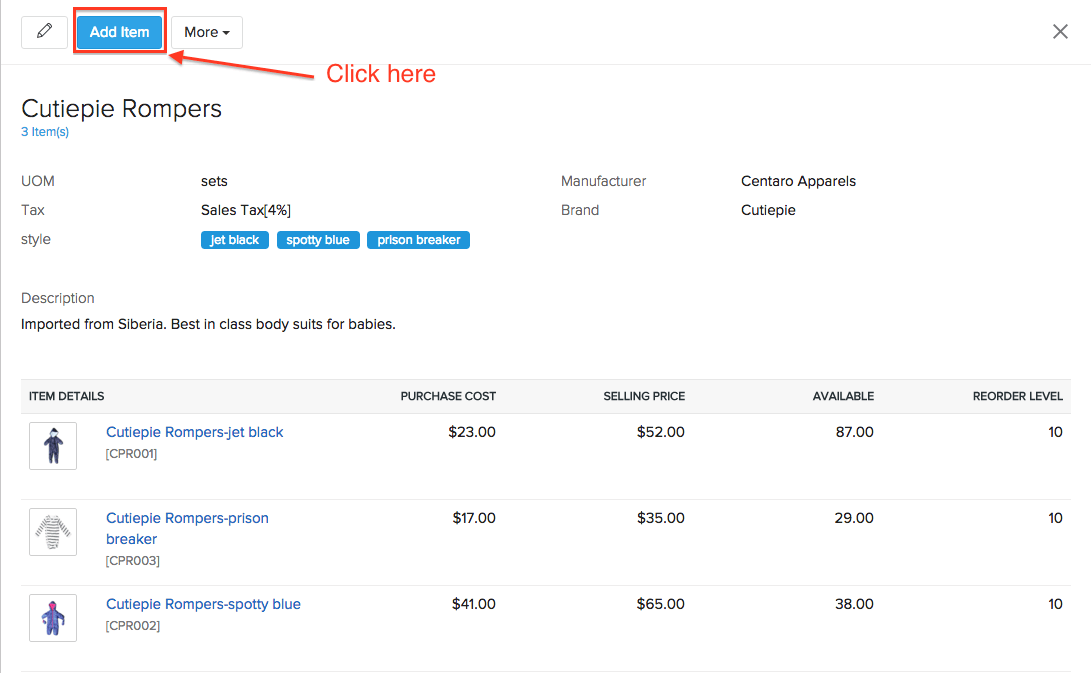Select the jet black style tag

click(x=234, y=239)
